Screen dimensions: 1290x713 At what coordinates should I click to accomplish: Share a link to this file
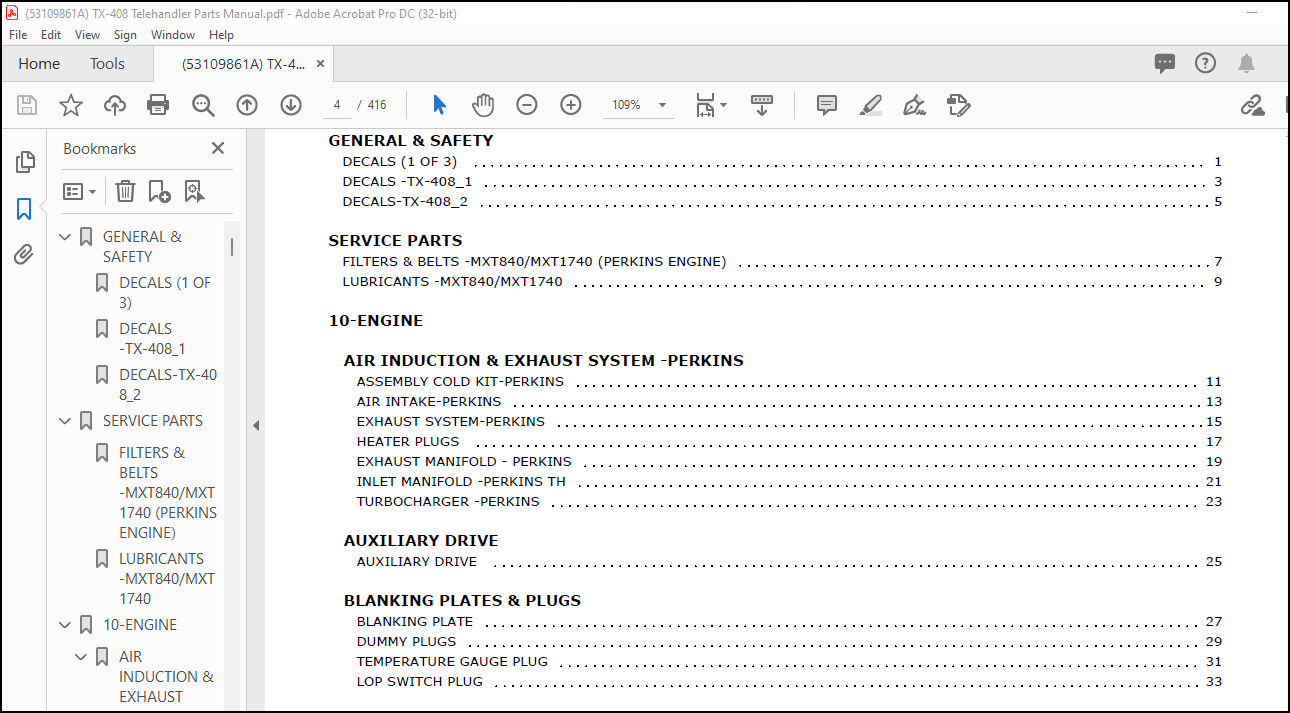click(1252, 105)
